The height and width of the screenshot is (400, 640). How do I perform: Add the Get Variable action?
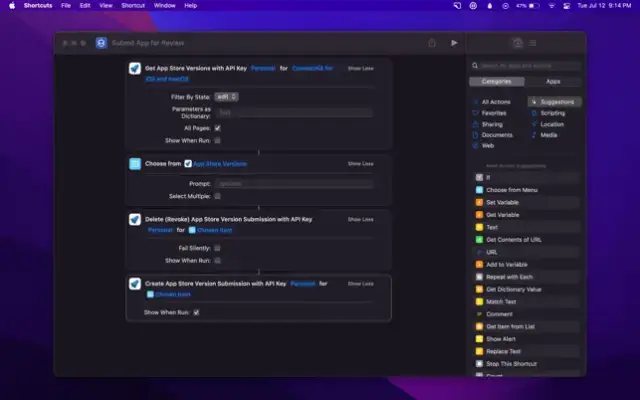527,215
